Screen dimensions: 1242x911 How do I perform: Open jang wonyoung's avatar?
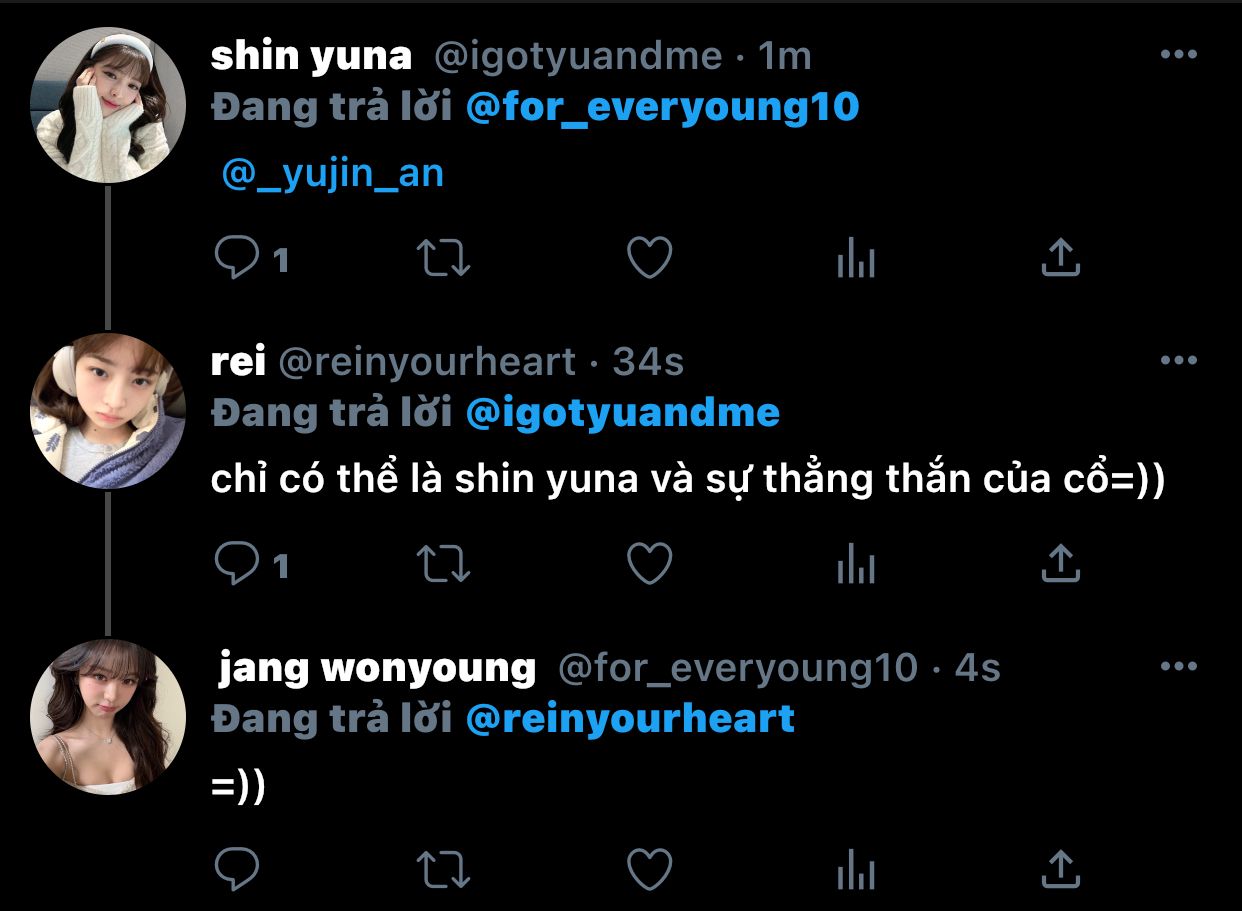click(x=108, y=717)
